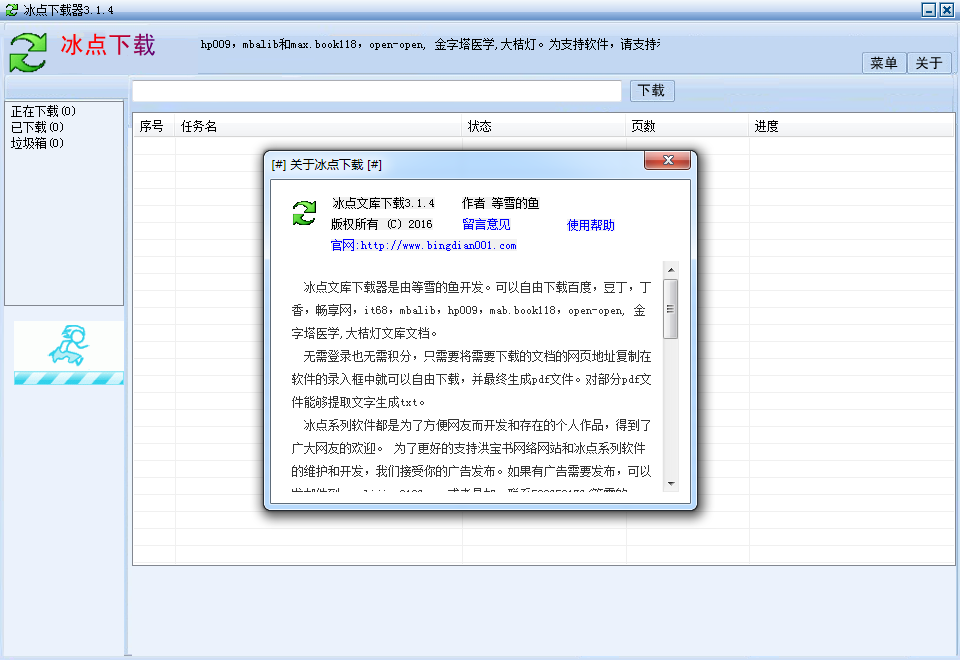Click text 作者 等雪的鱼 in About dialog

[x=500, y=203]
